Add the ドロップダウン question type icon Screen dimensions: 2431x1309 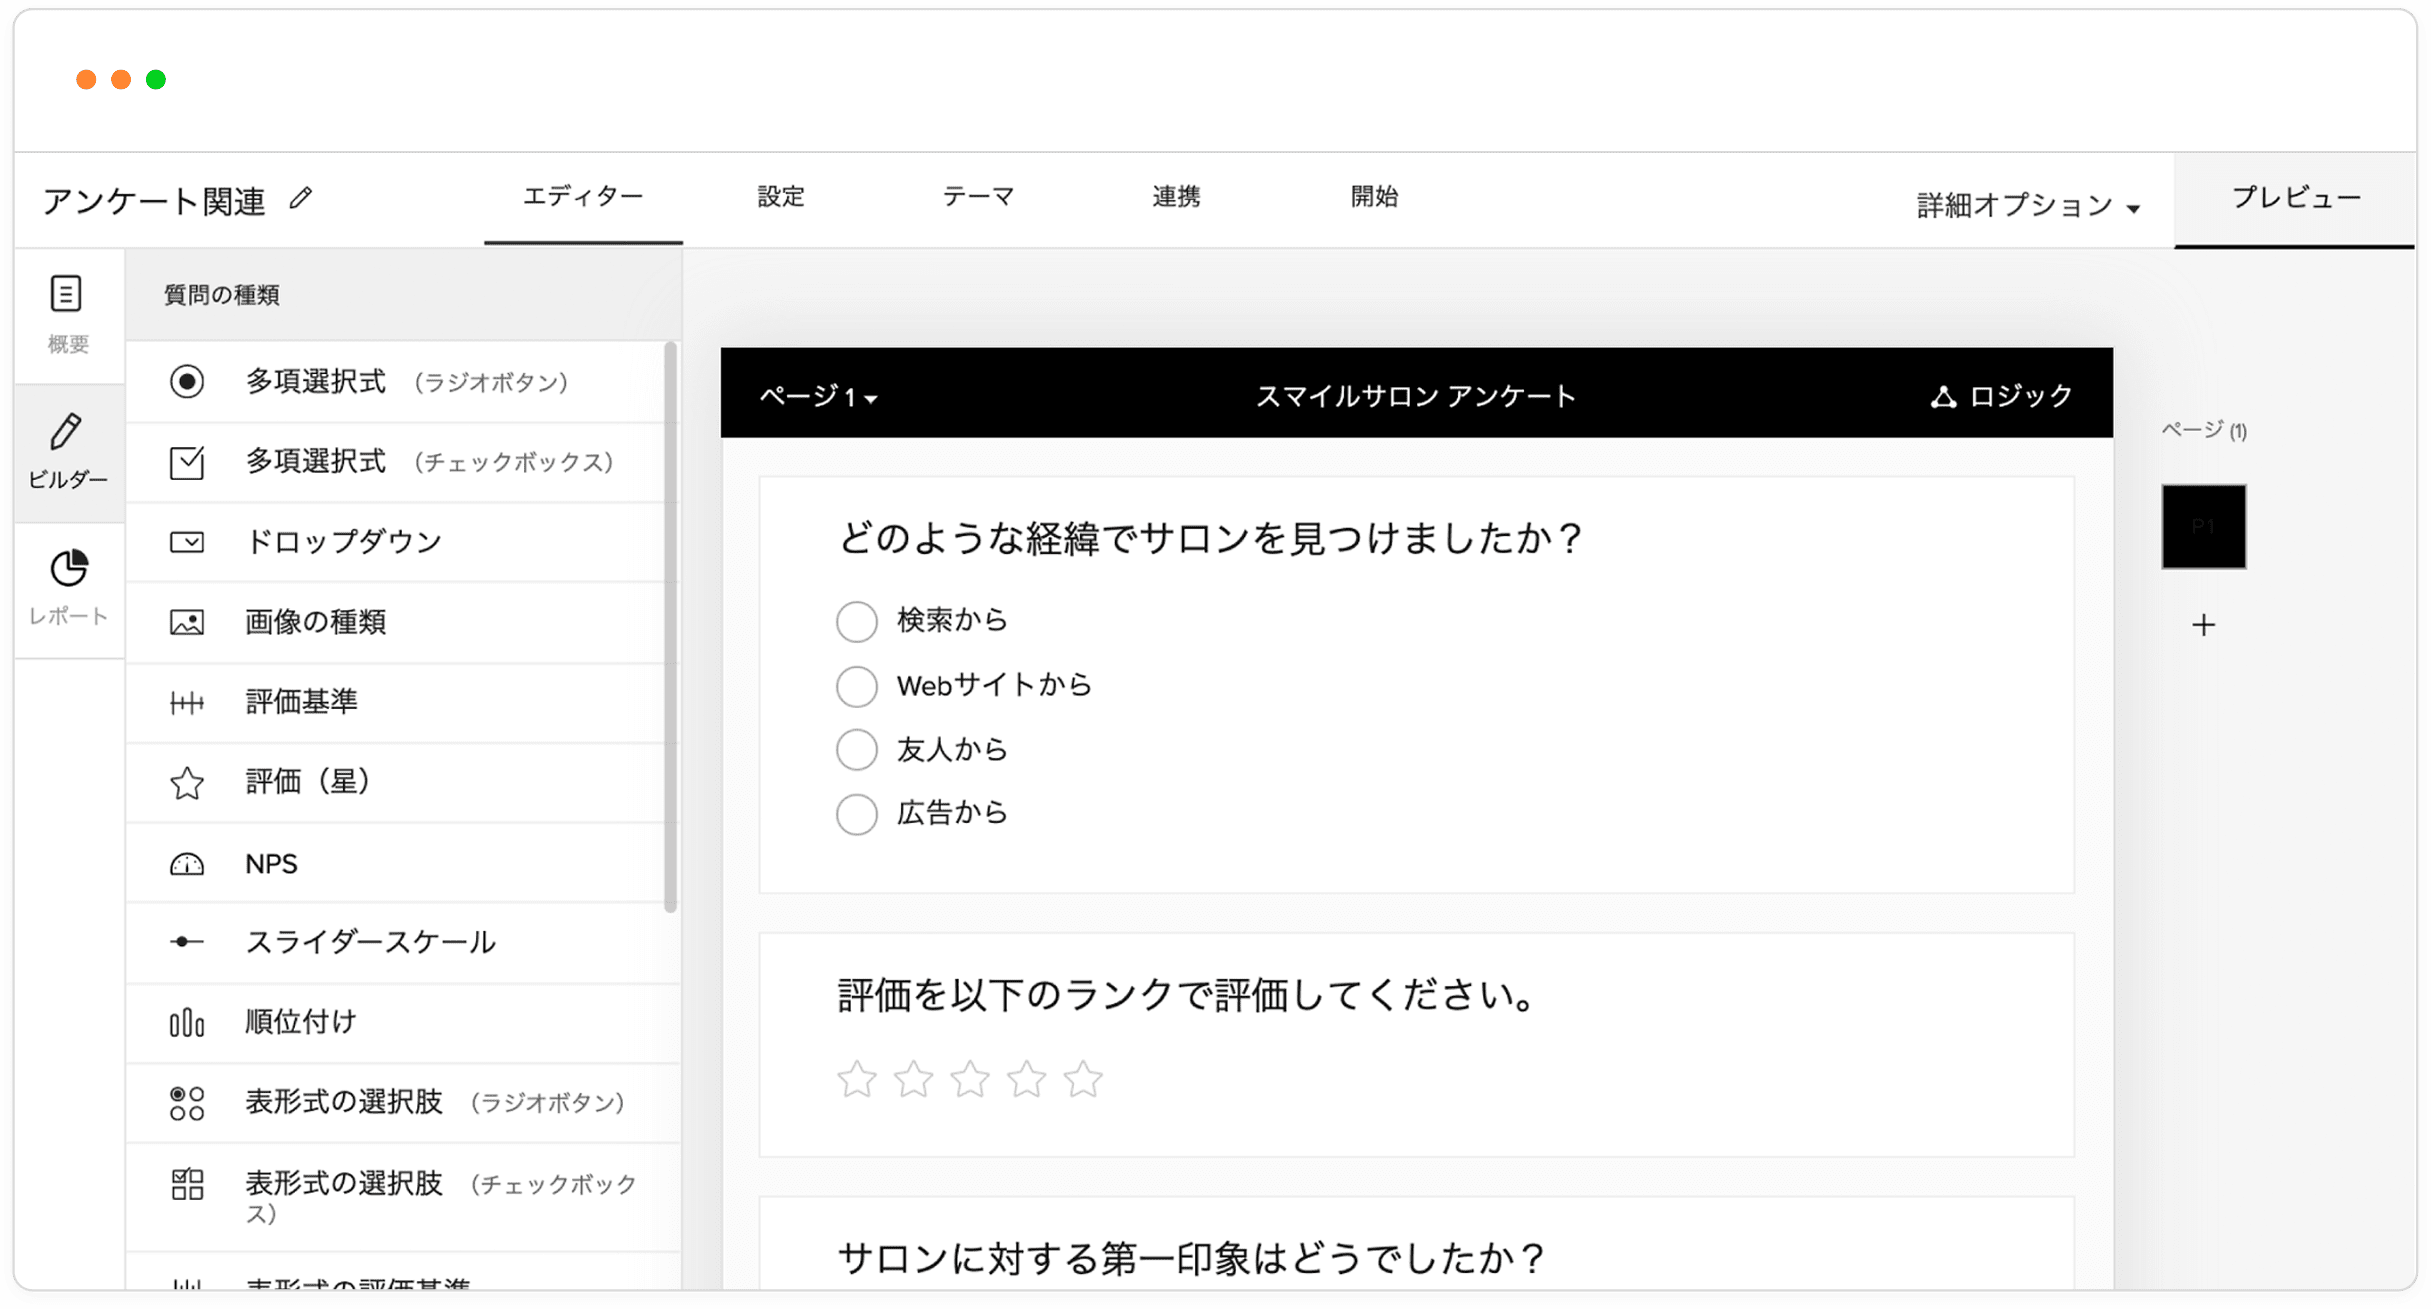pos(187,542)
